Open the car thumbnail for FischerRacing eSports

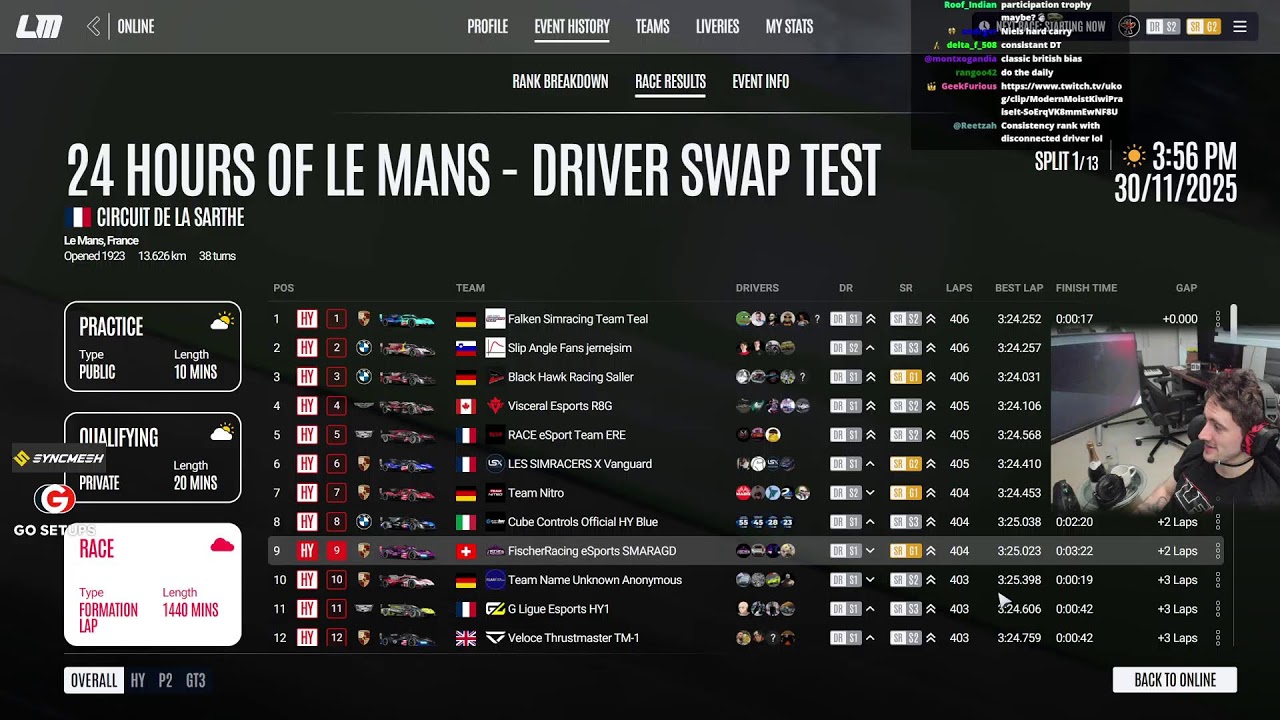407,551
